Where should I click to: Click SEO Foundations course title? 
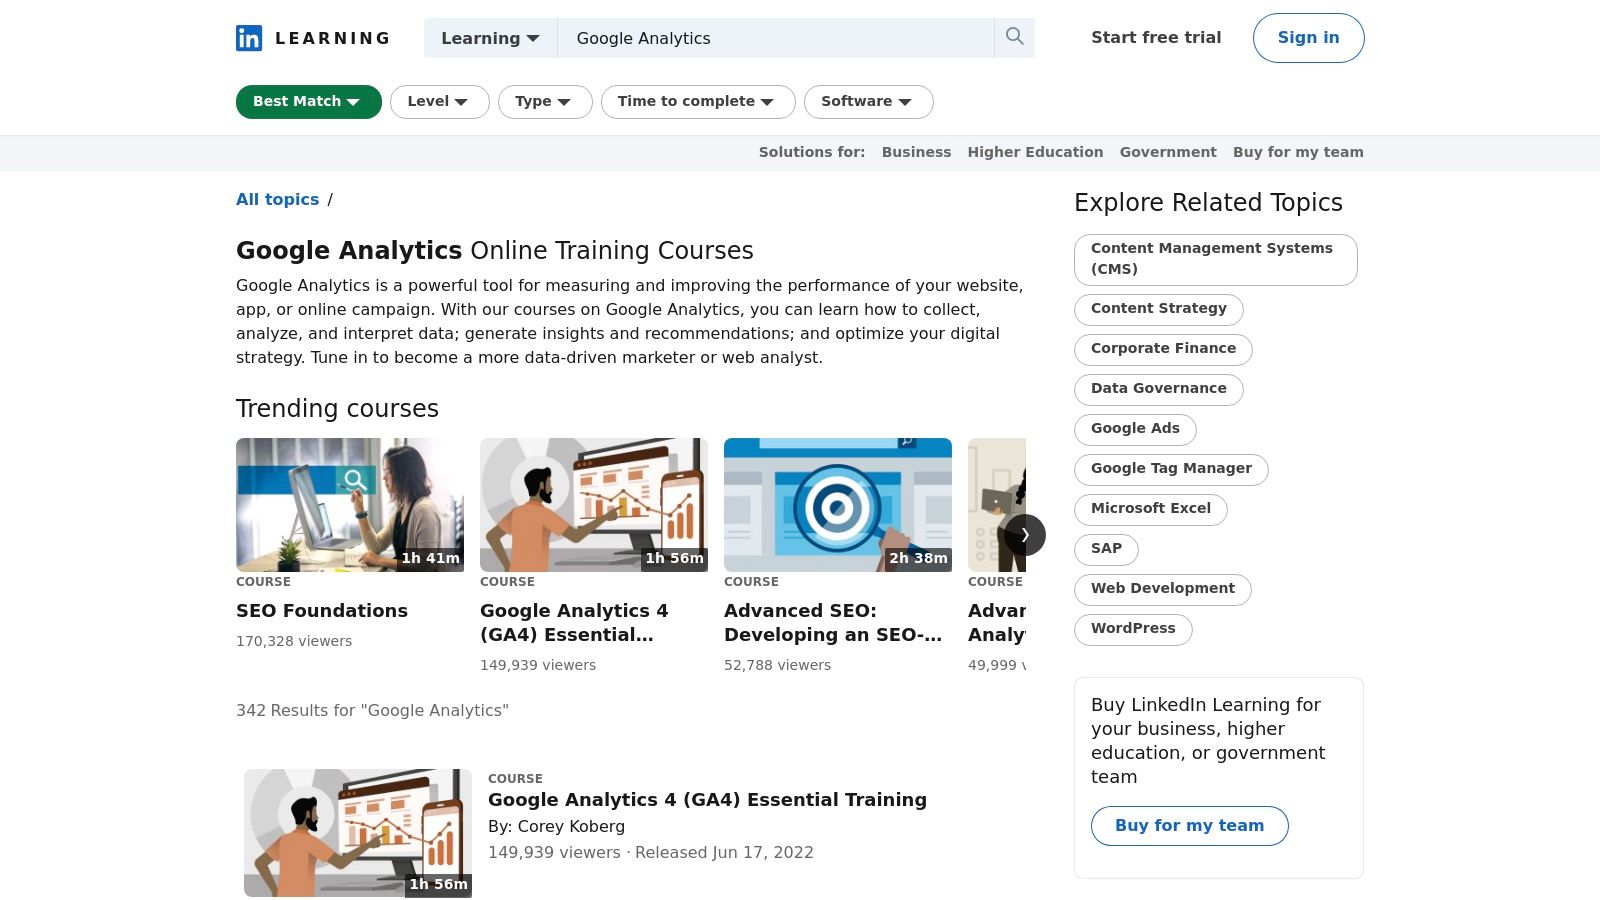[x=322, y=611]
